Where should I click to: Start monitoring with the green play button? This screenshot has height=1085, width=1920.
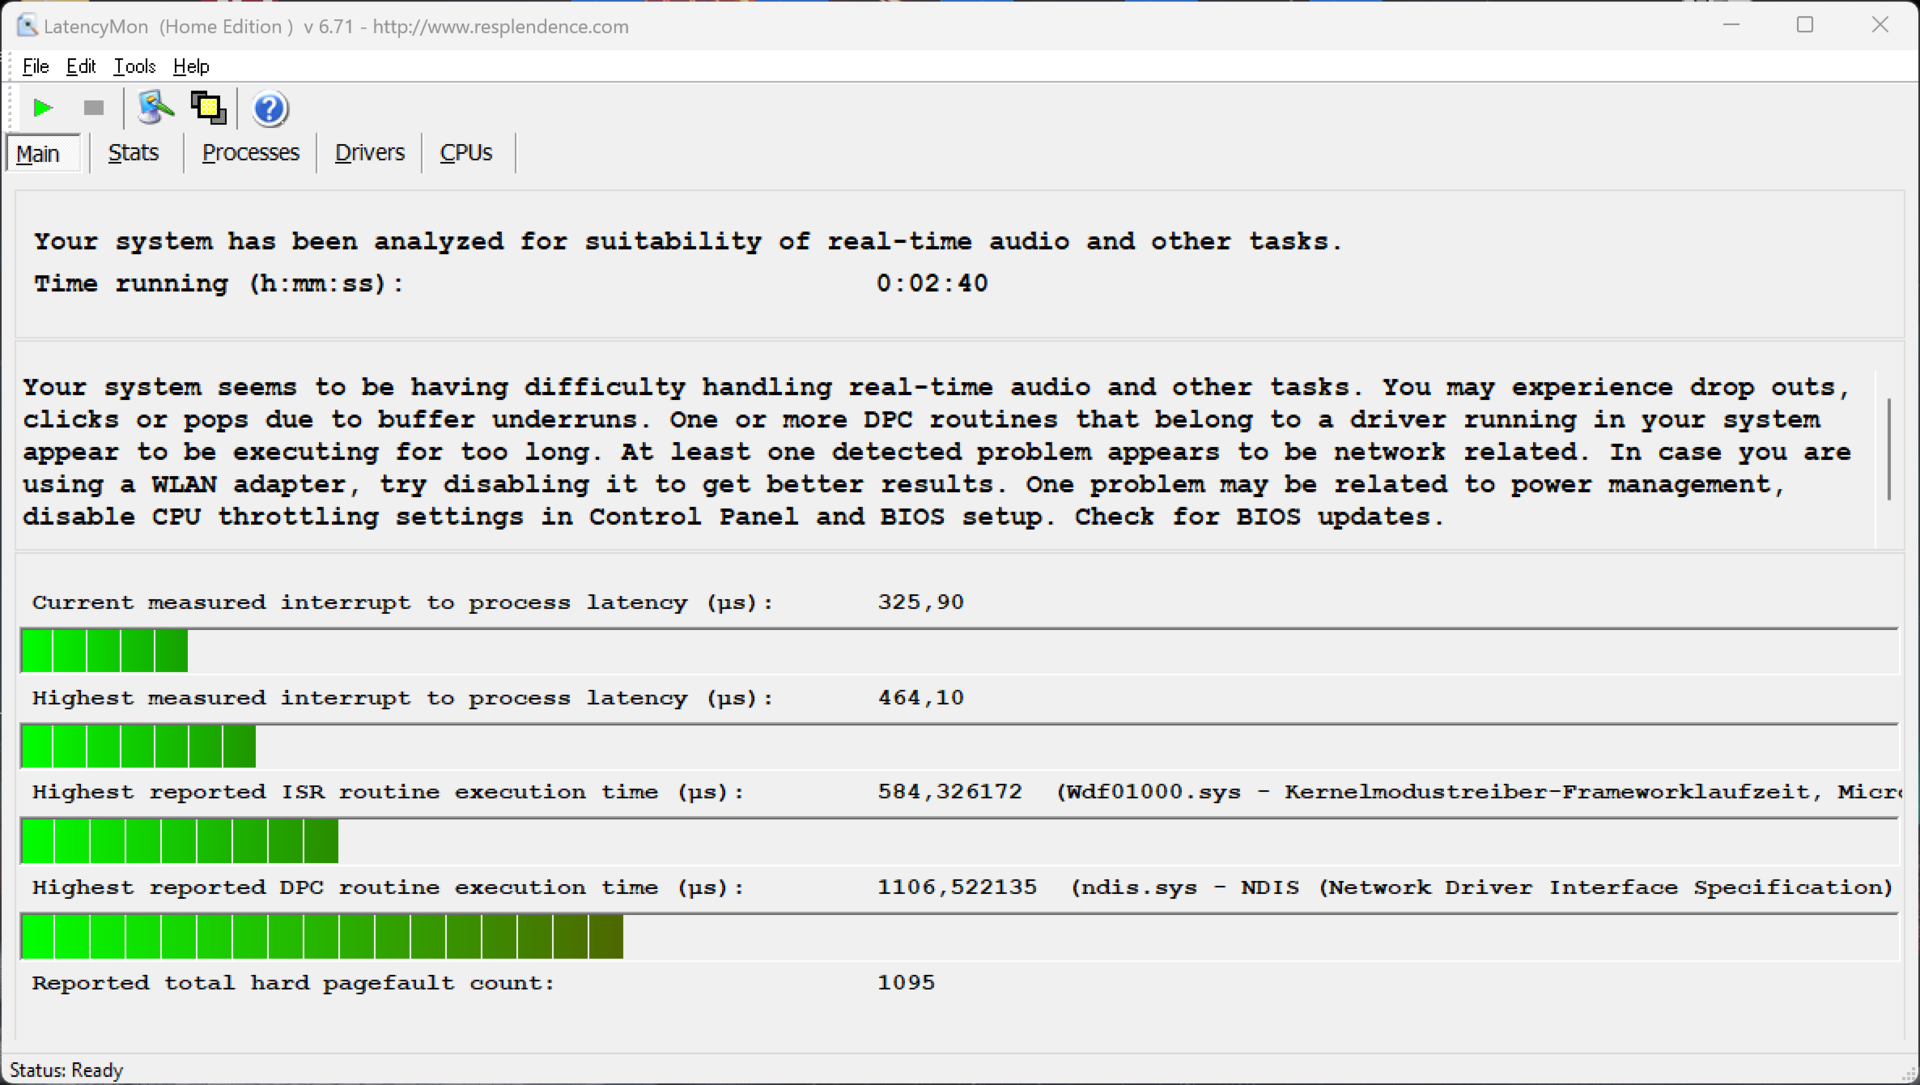coord(42,108)
